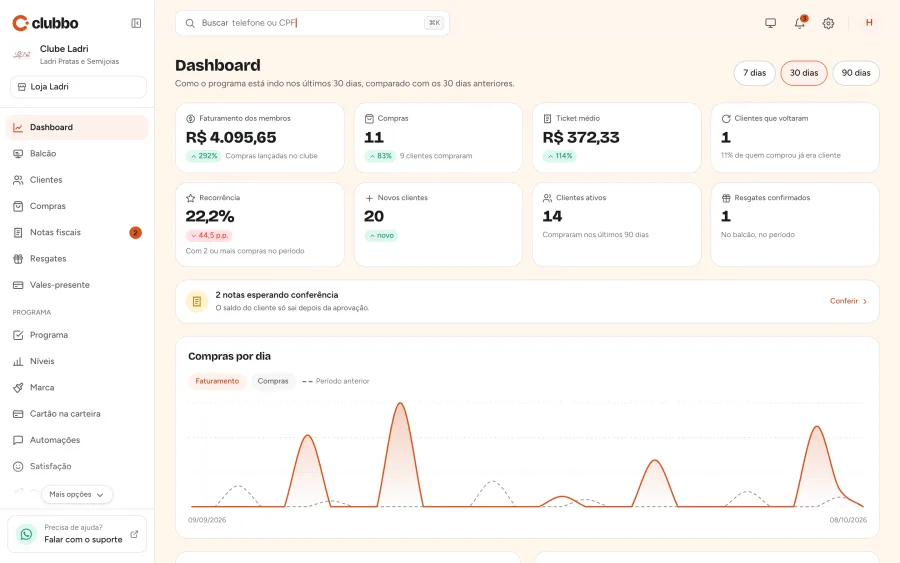Click the Clientes ativos people icon
The height and width of the screenshot is (563, 900).
pyautogui.click(x=548, y=198)
